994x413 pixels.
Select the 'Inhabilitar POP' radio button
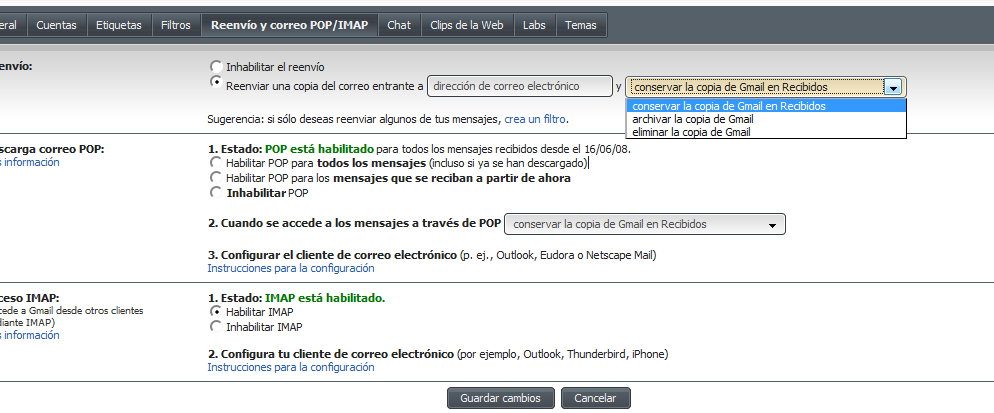pos(215,191)
